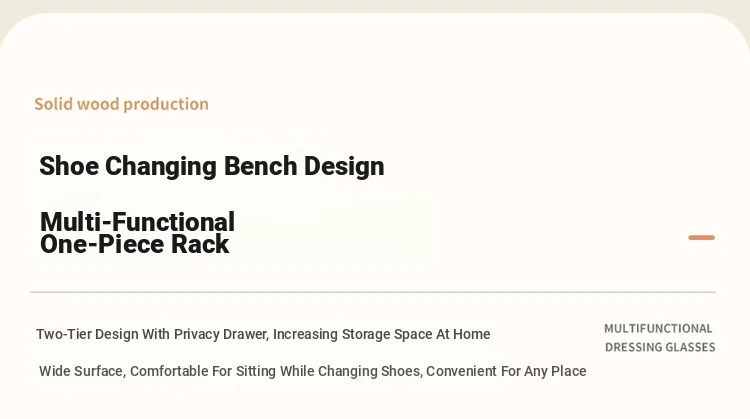The width and height of the screenshot is (750, 419).
Task: Click the 'Multi-Functional' bold heading line
Action: click(x=137, y=222)
